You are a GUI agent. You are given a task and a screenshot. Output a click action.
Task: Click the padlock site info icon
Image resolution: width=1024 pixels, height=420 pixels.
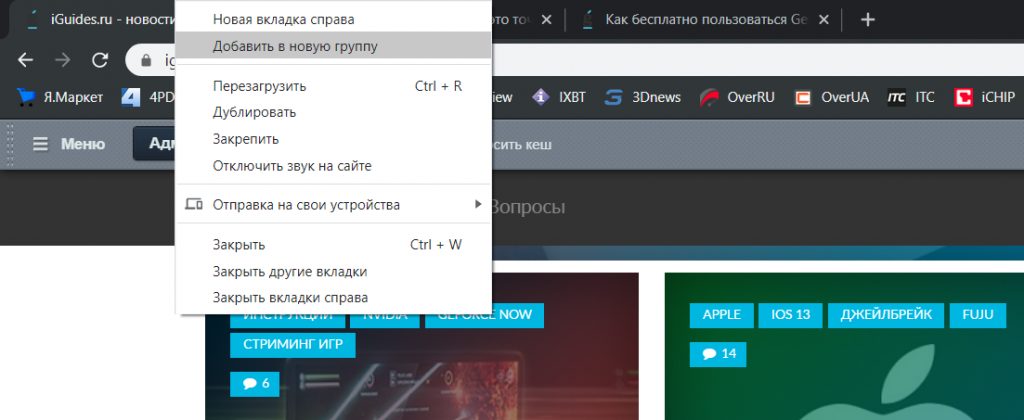[x=146, y=61]
